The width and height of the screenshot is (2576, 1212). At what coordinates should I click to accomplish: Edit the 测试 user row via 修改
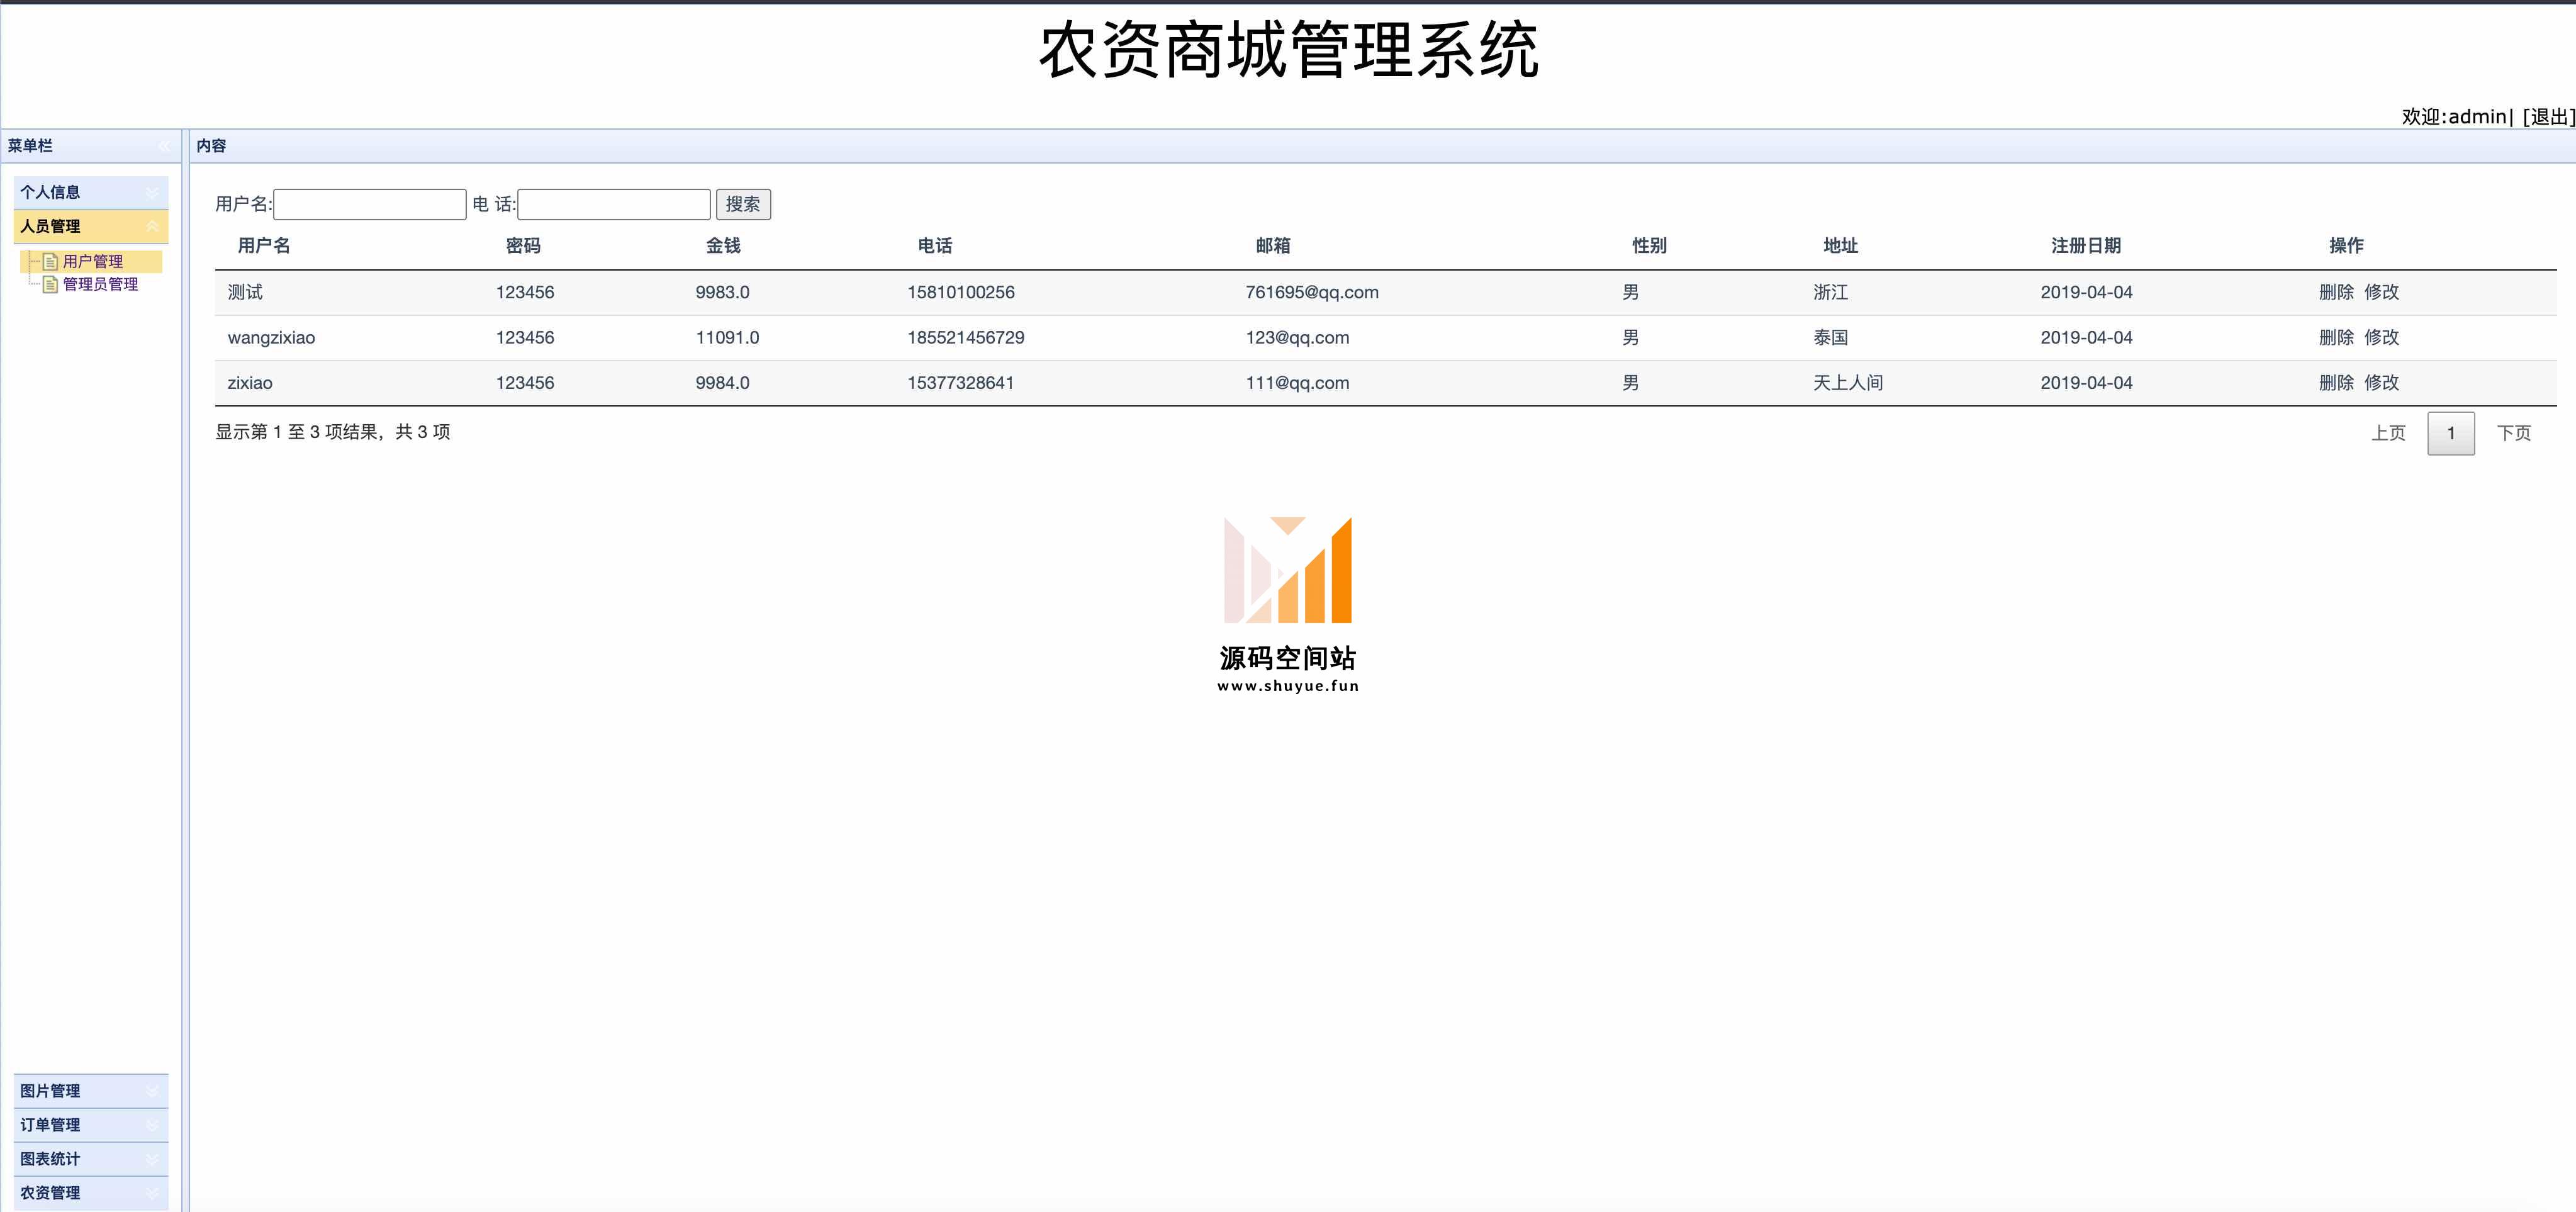2381,292
